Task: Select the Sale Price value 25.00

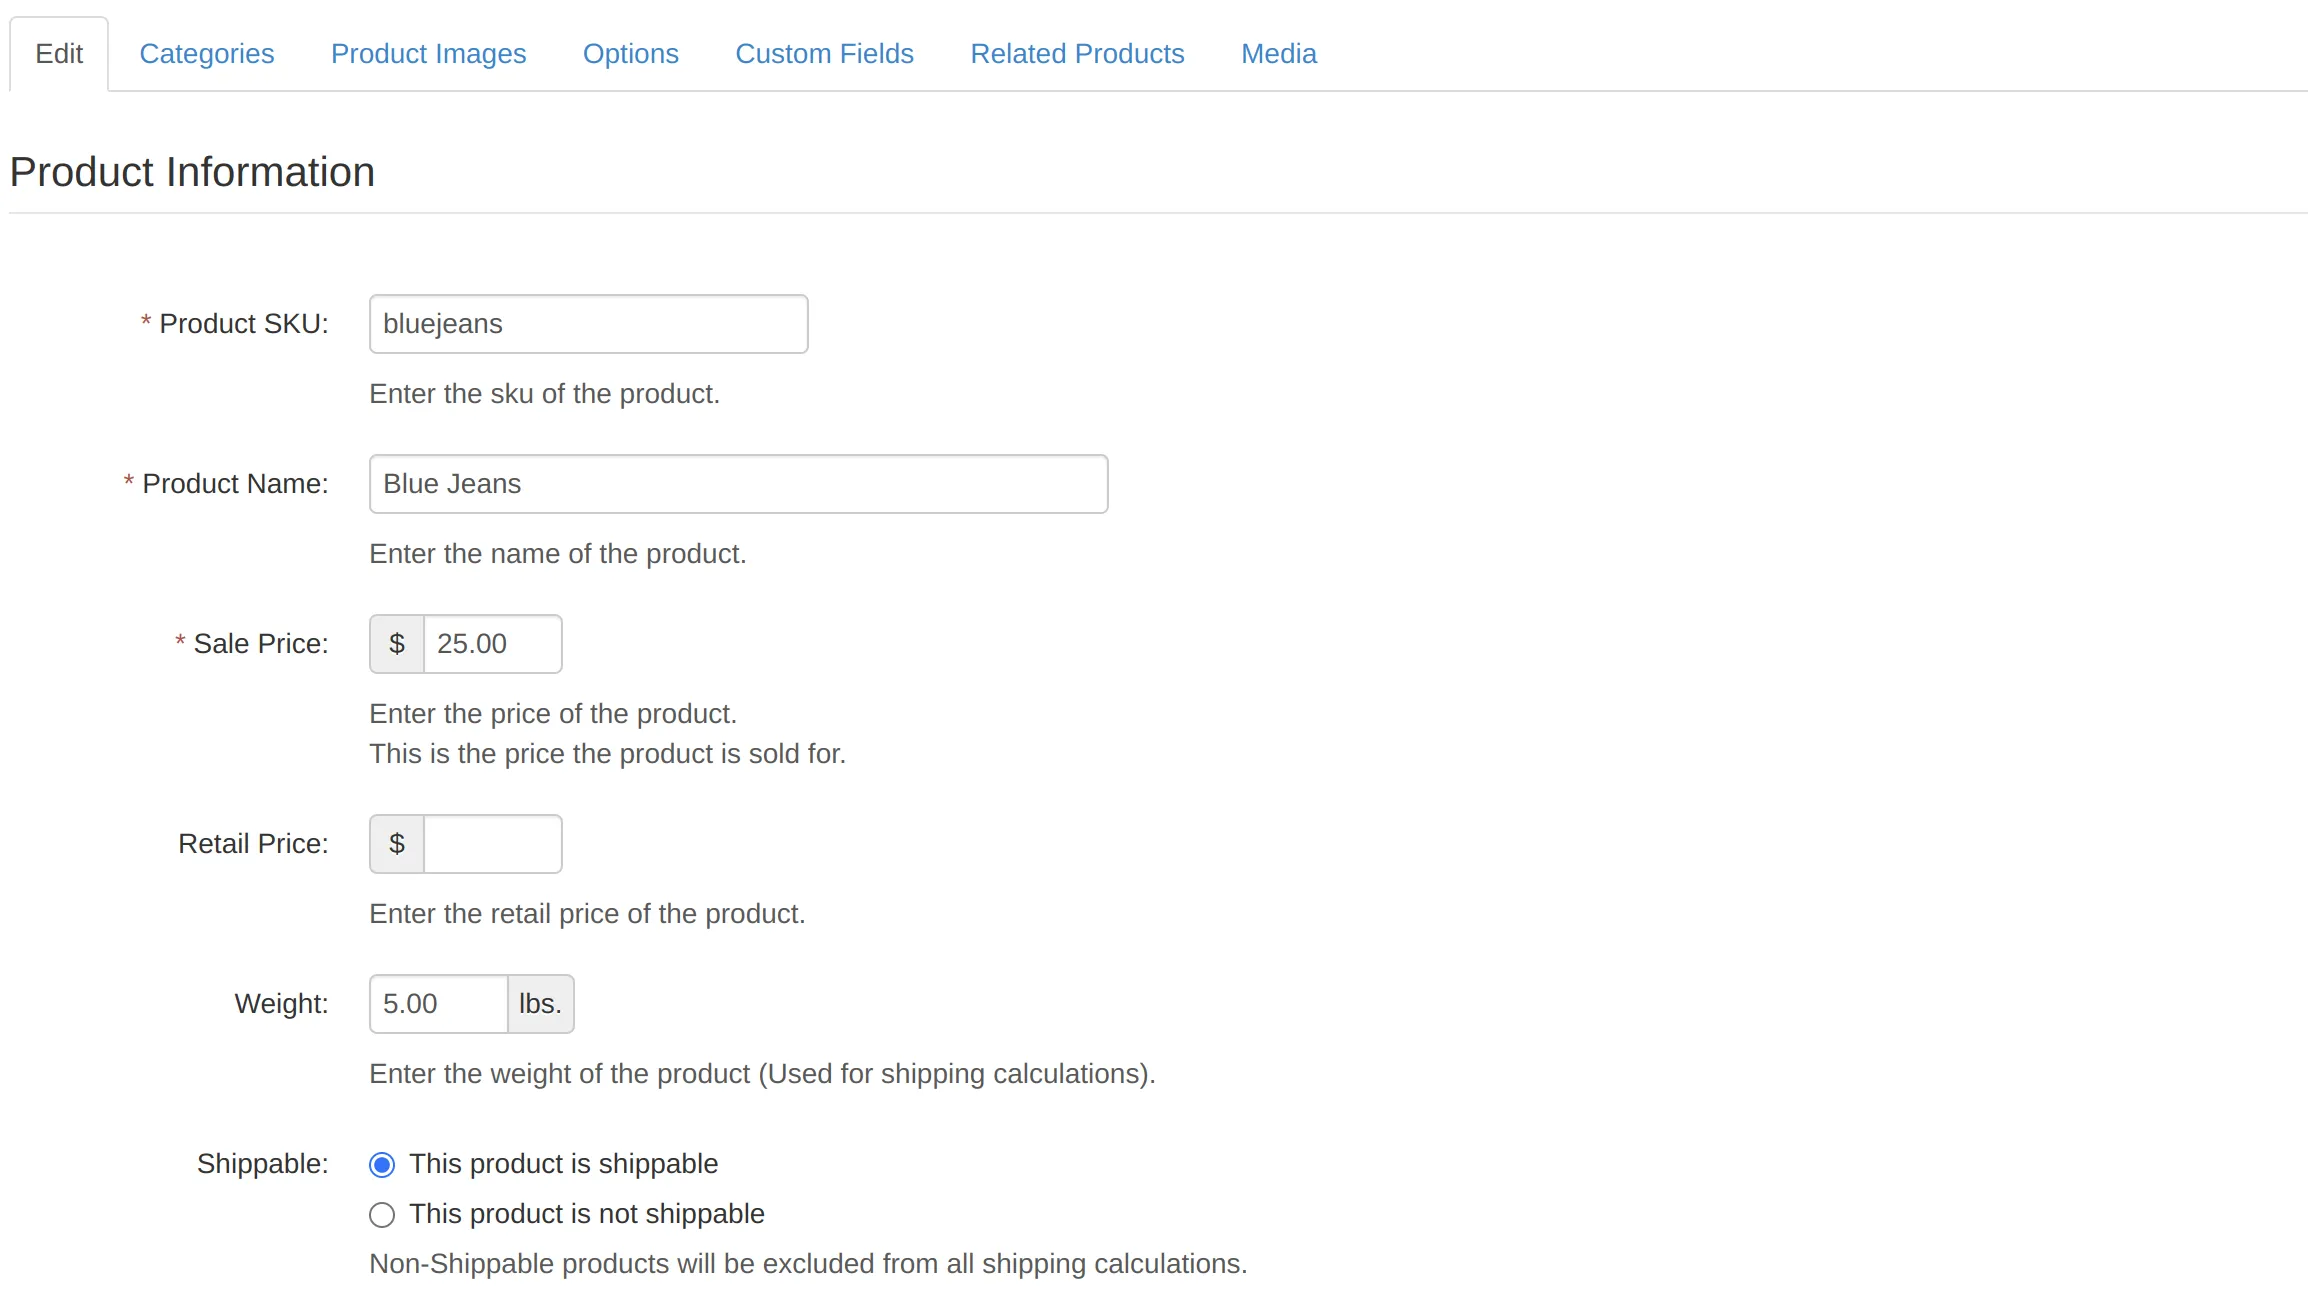Action: 493,643
